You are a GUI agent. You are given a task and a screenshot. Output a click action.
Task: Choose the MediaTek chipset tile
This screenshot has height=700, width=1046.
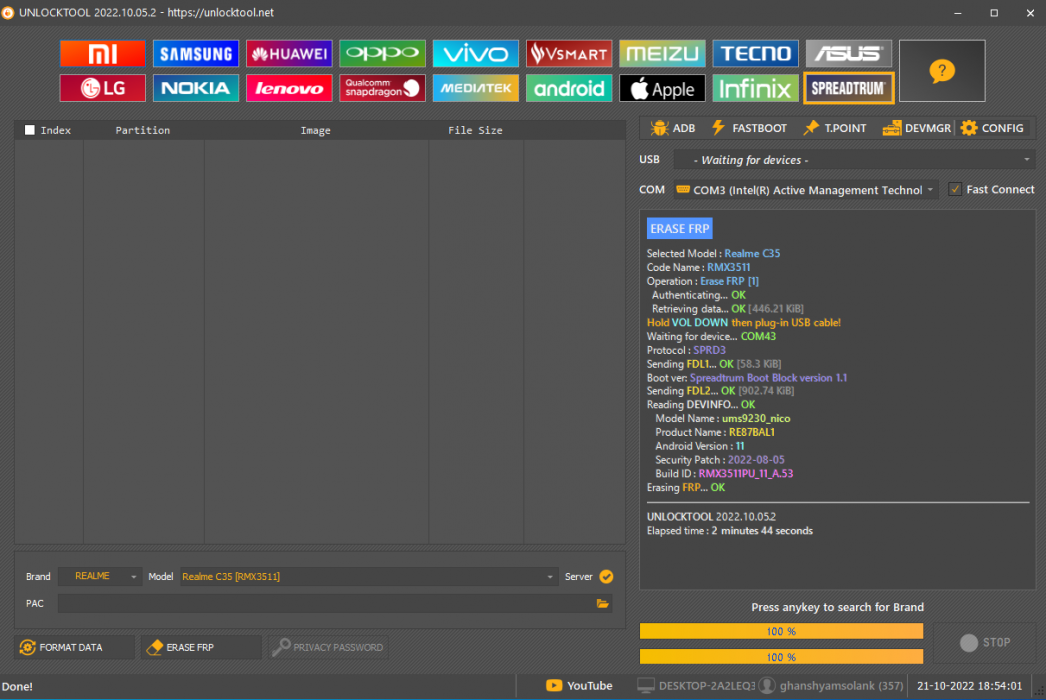[x=476, y=88]
